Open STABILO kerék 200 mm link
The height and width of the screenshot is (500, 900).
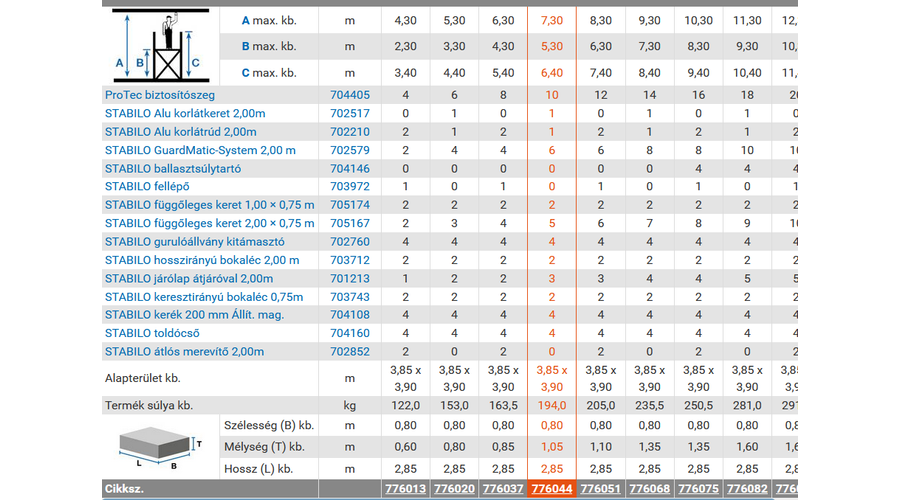pyautogui.click(x=194, y=315)
